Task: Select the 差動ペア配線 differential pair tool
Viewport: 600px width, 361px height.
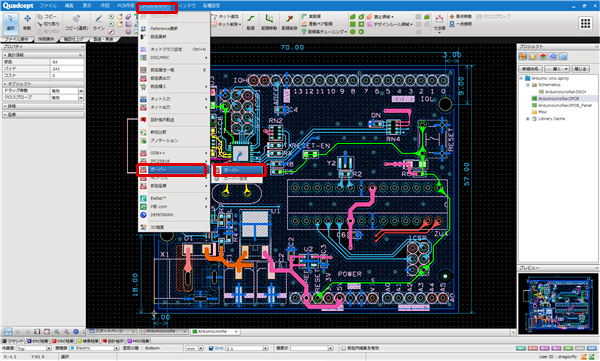Action: [317, 24]
